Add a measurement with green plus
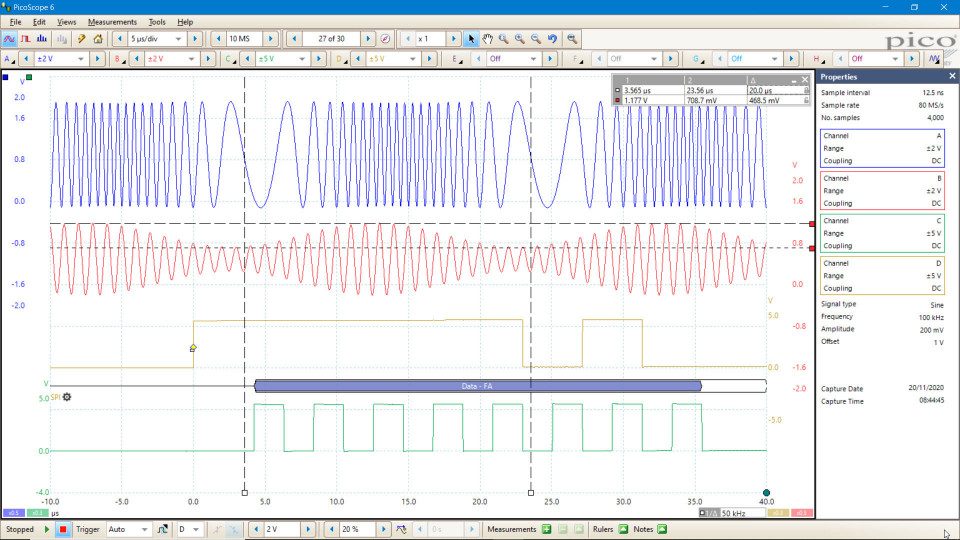This screenshot has width=960, height=540. (548, 529)
